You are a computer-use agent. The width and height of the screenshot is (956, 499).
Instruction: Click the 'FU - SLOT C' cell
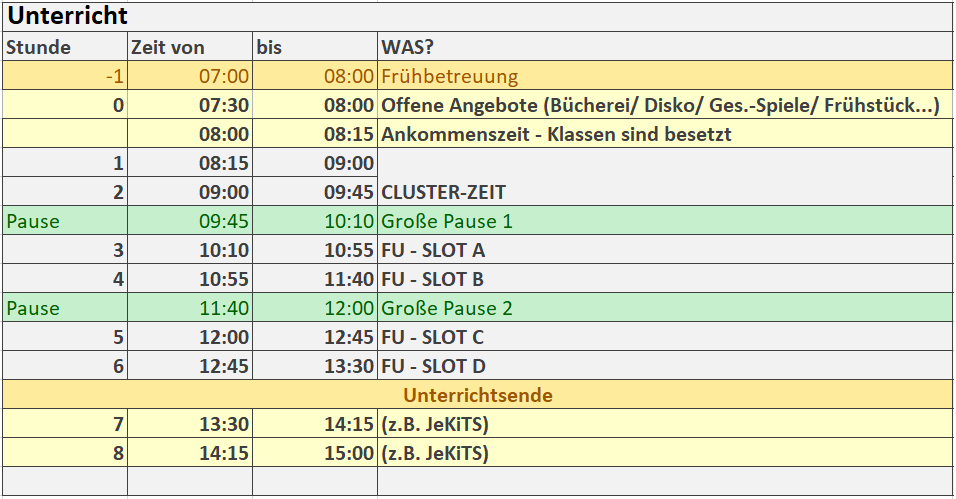[664, 337]
